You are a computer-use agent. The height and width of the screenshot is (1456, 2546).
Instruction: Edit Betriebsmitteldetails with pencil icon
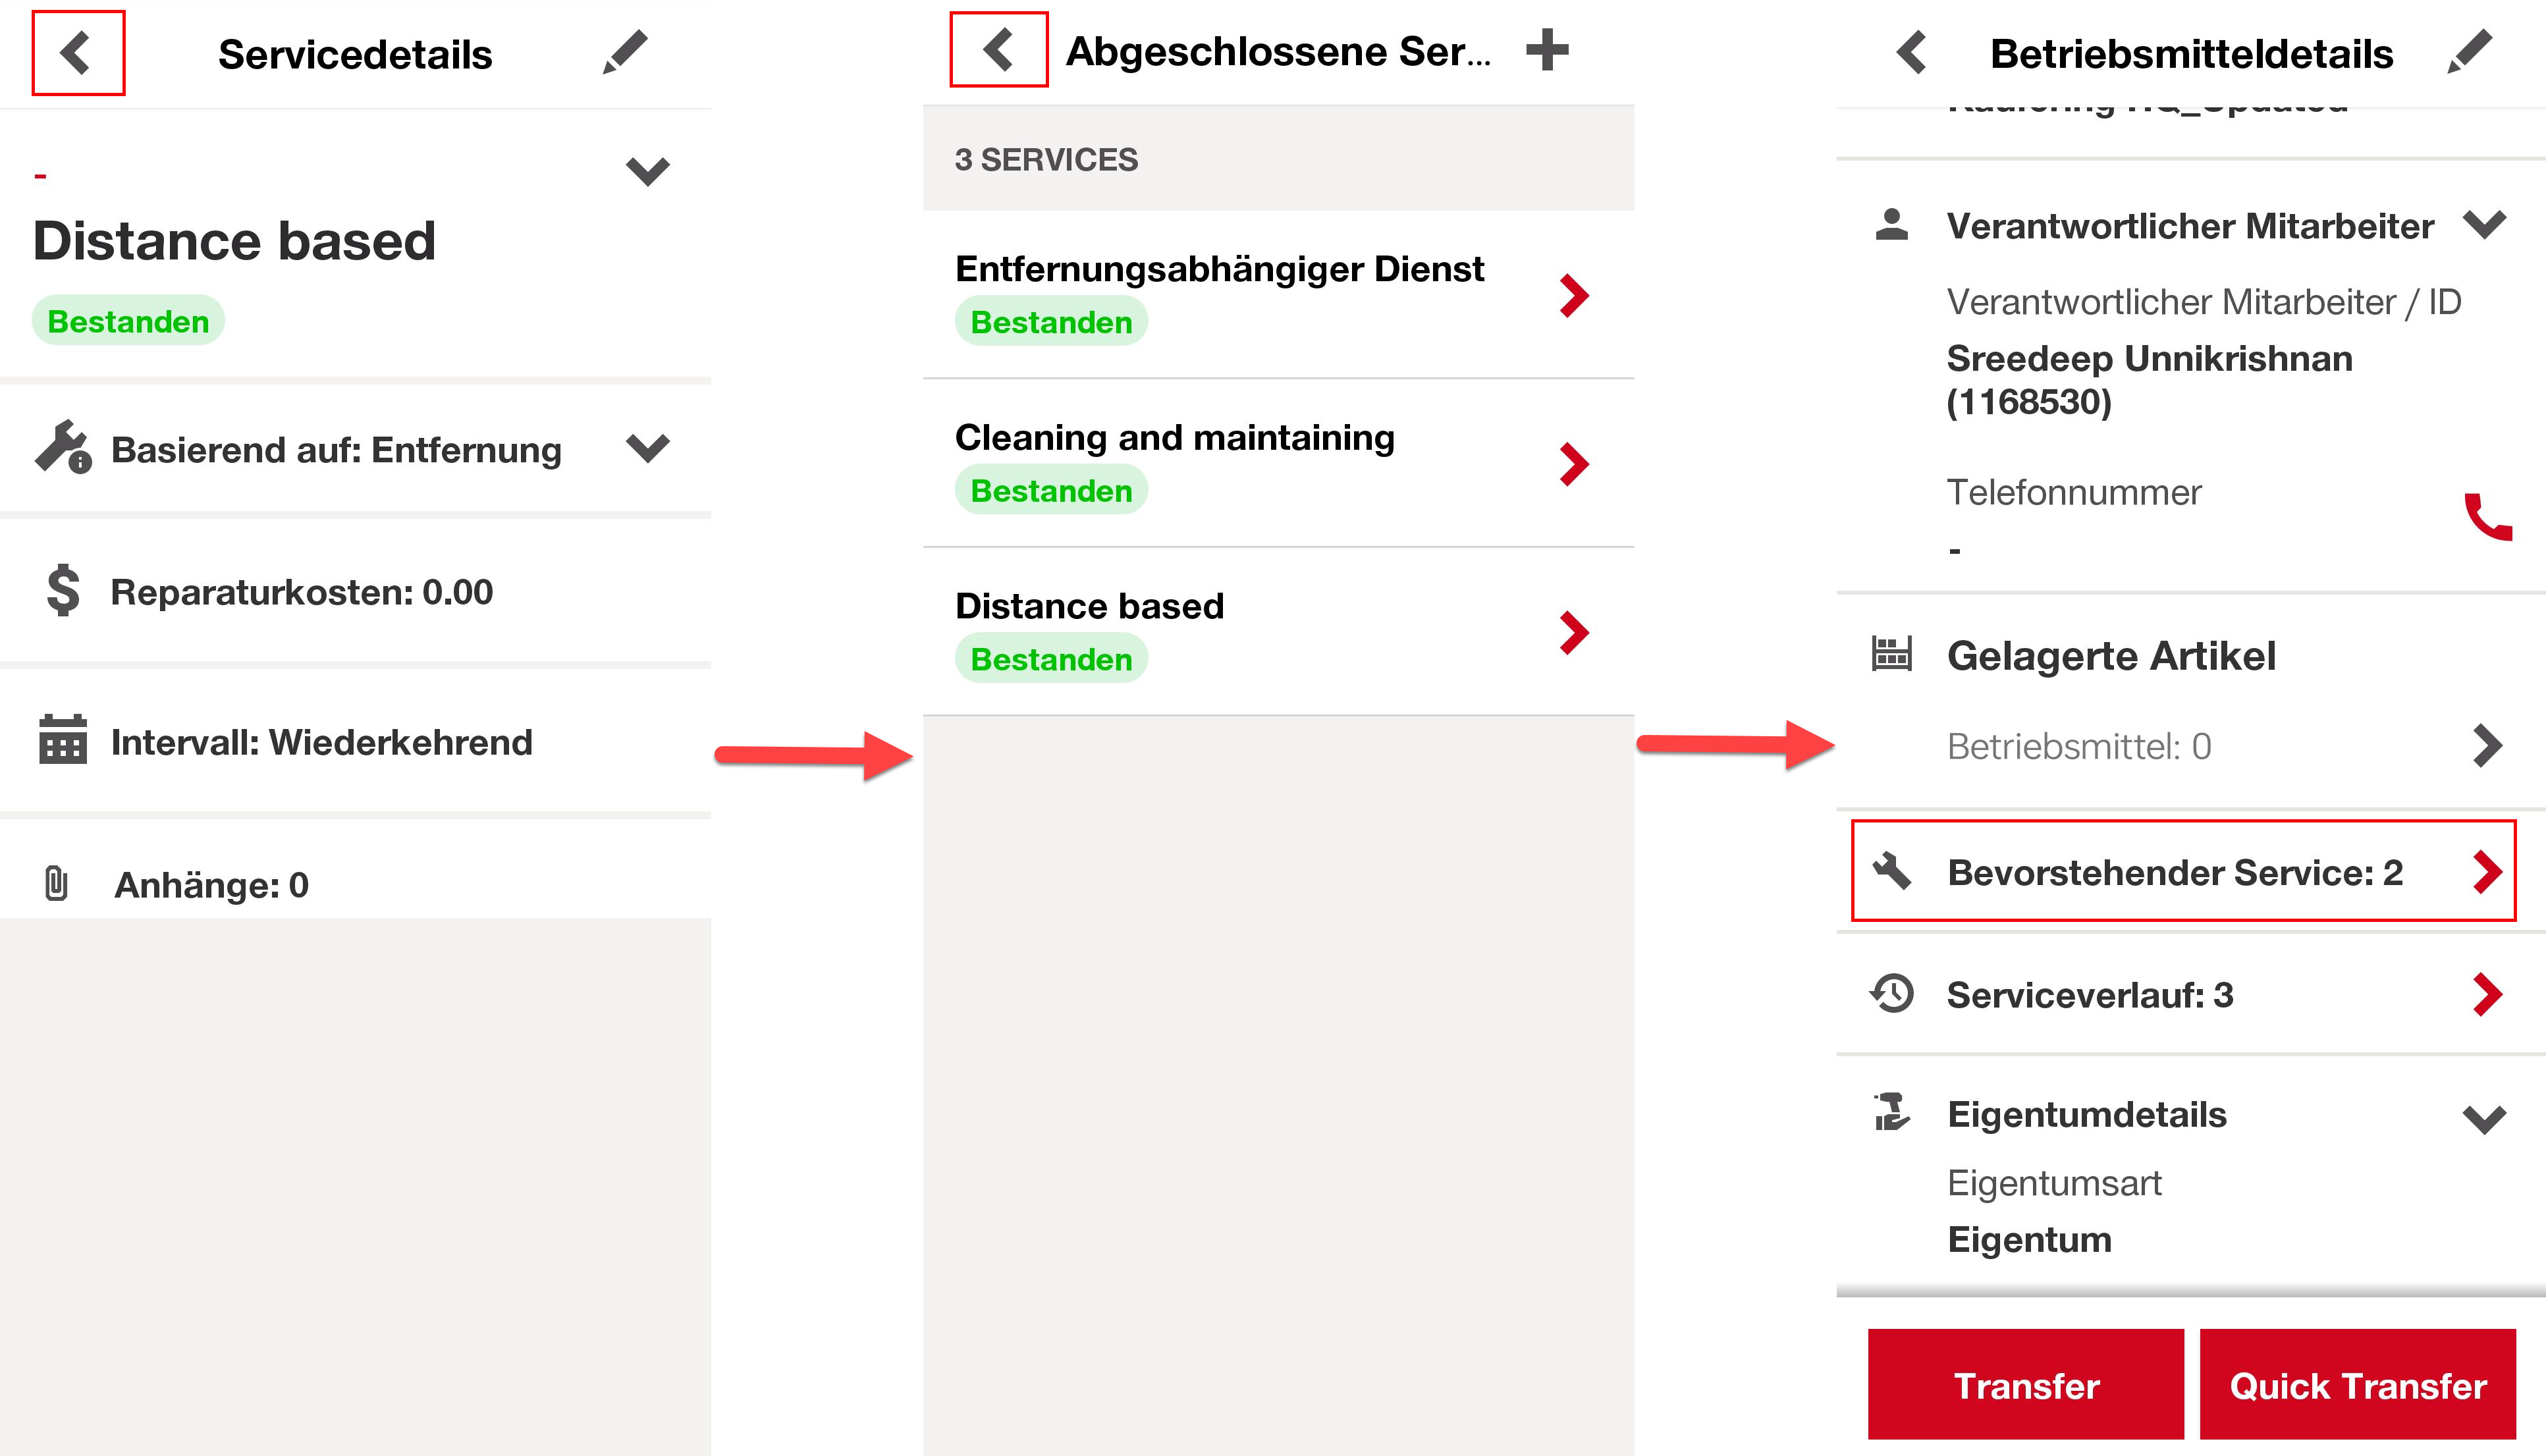click(x=2469, y=53)
